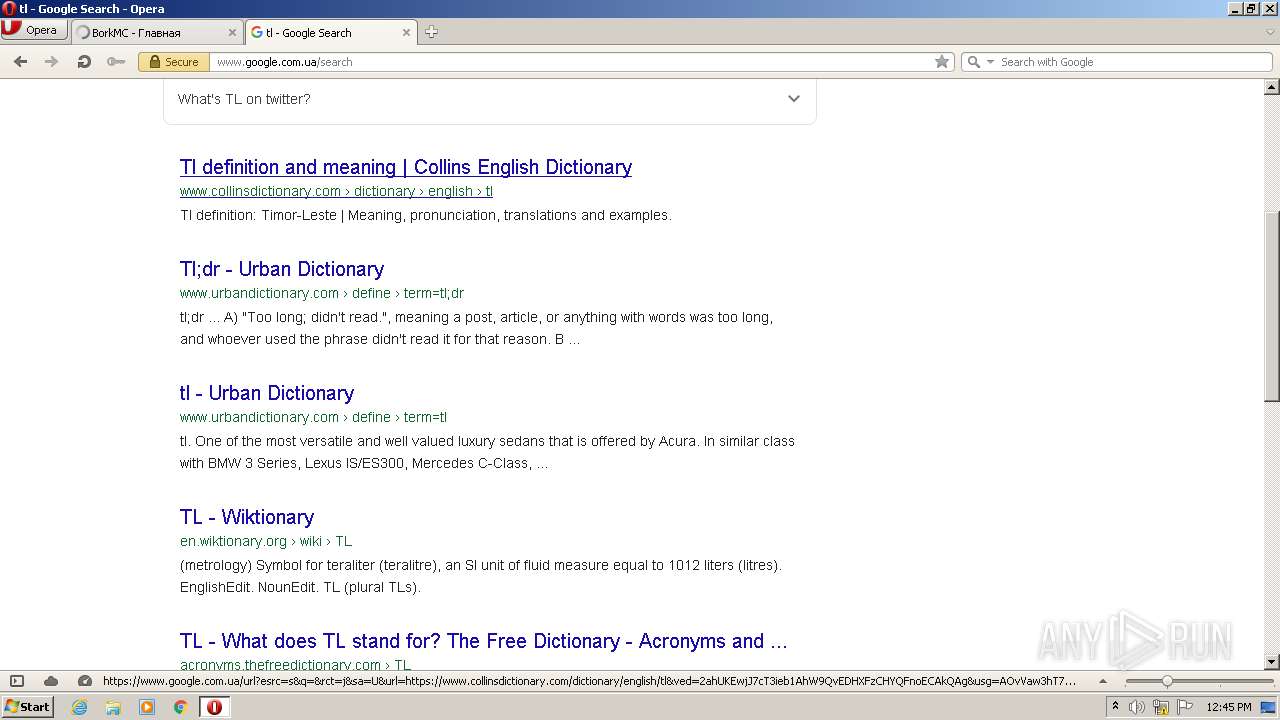Click the vertical scrollbar thumb
Screen dimensions: 1280x720
coord(1272,305)
